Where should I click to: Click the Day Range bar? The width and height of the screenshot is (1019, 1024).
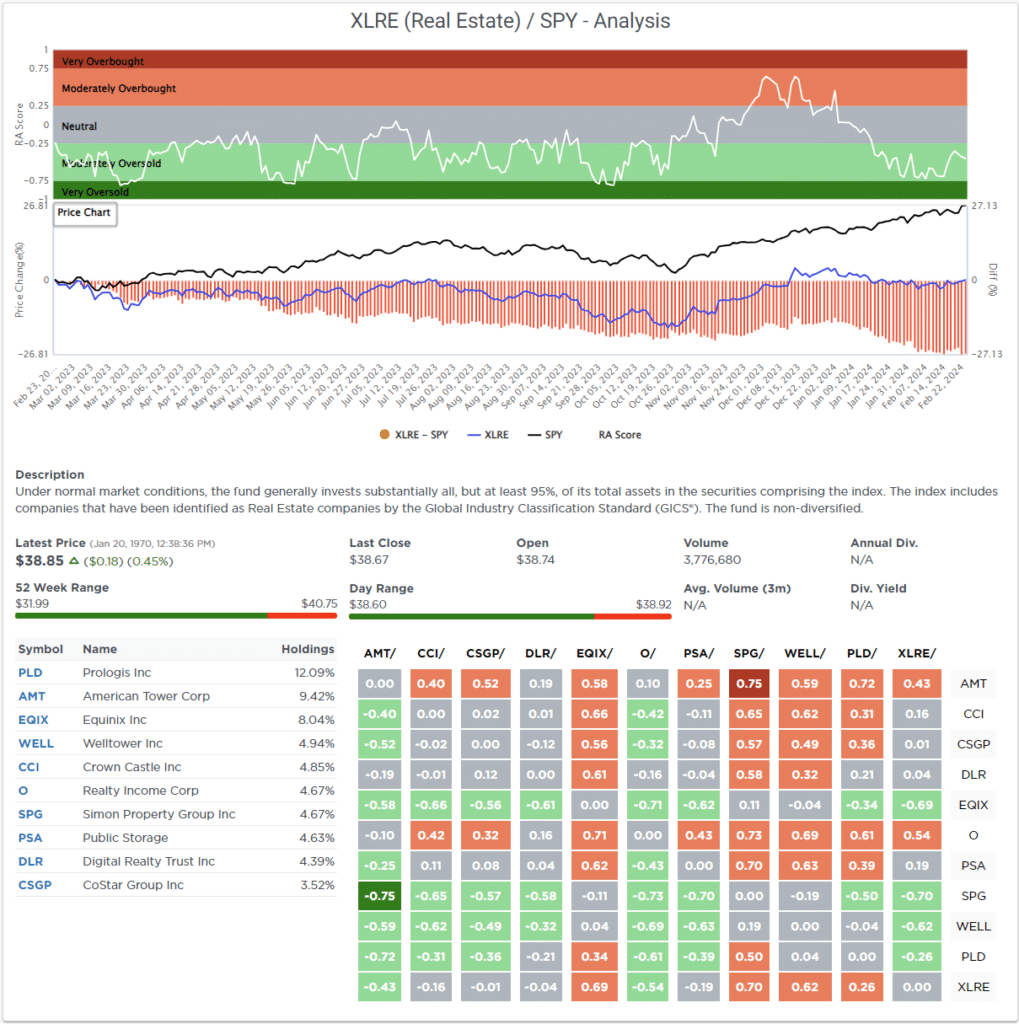pyautogui.click(x=510, y=616)
